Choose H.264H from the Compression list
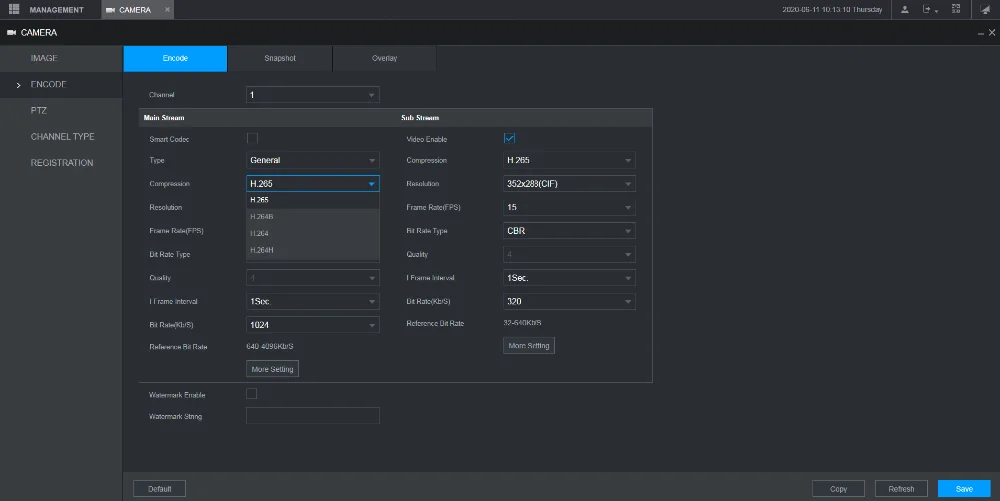This screenshot has width=1000, height=501. (262, 250)
